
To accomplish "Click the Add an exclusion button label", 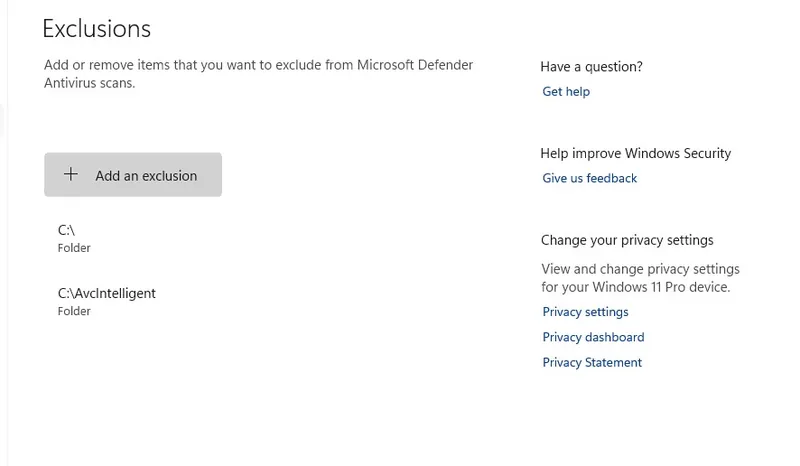I will click(146, 176).
